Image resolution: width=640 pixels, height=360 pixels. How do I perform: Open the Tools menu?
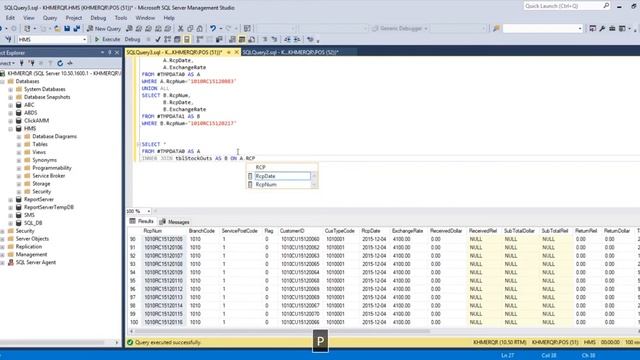[121, 18]
